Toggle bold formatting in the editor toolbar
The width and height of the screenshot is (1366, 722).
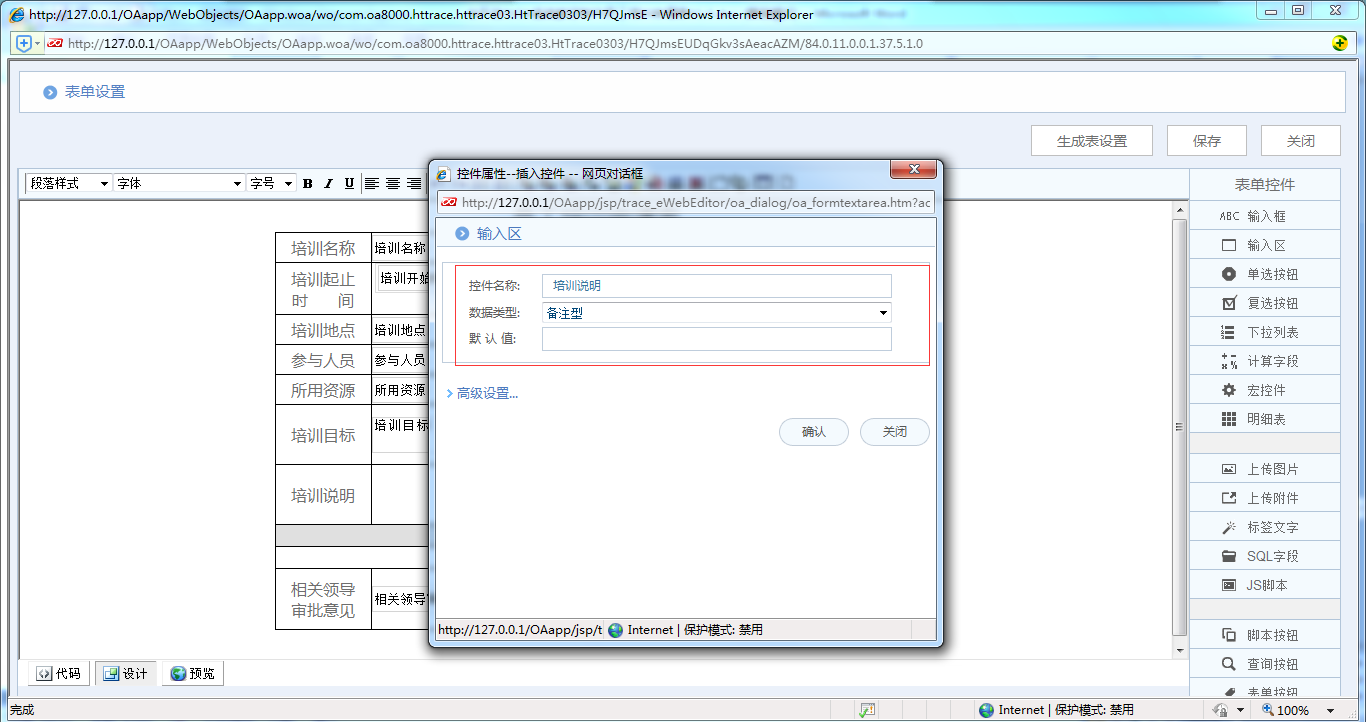pos(307,183)
